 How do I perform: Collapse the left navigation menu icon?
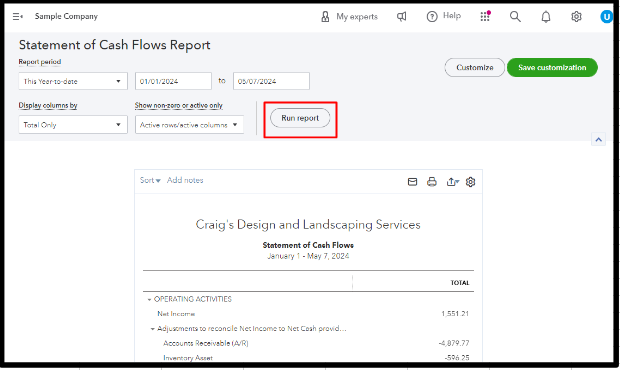(18, 16)
